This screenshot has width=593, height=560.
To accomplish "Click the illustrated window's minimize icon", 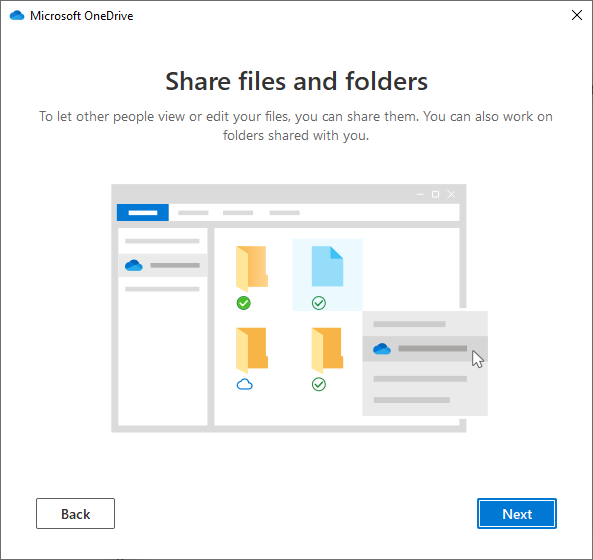I will 420,194.
